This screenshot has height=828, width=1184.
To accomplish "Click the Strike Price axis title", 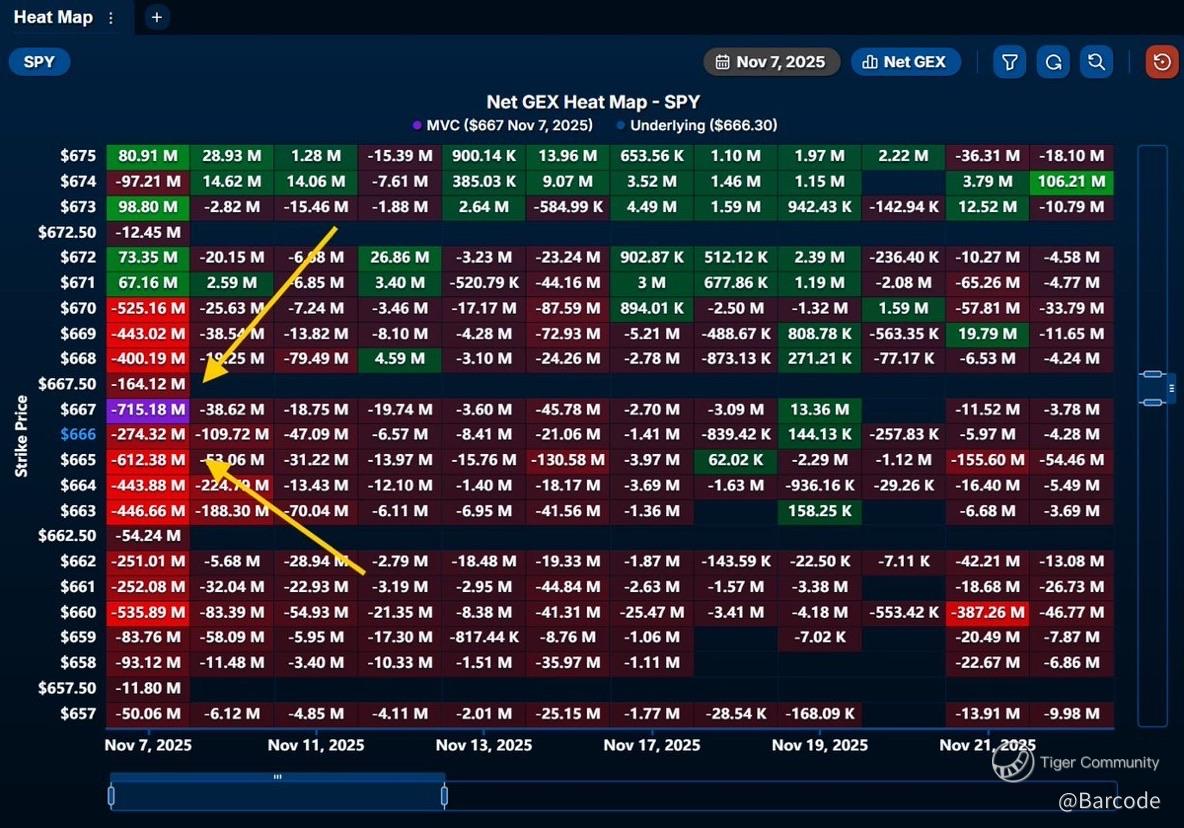I will 21,436.
